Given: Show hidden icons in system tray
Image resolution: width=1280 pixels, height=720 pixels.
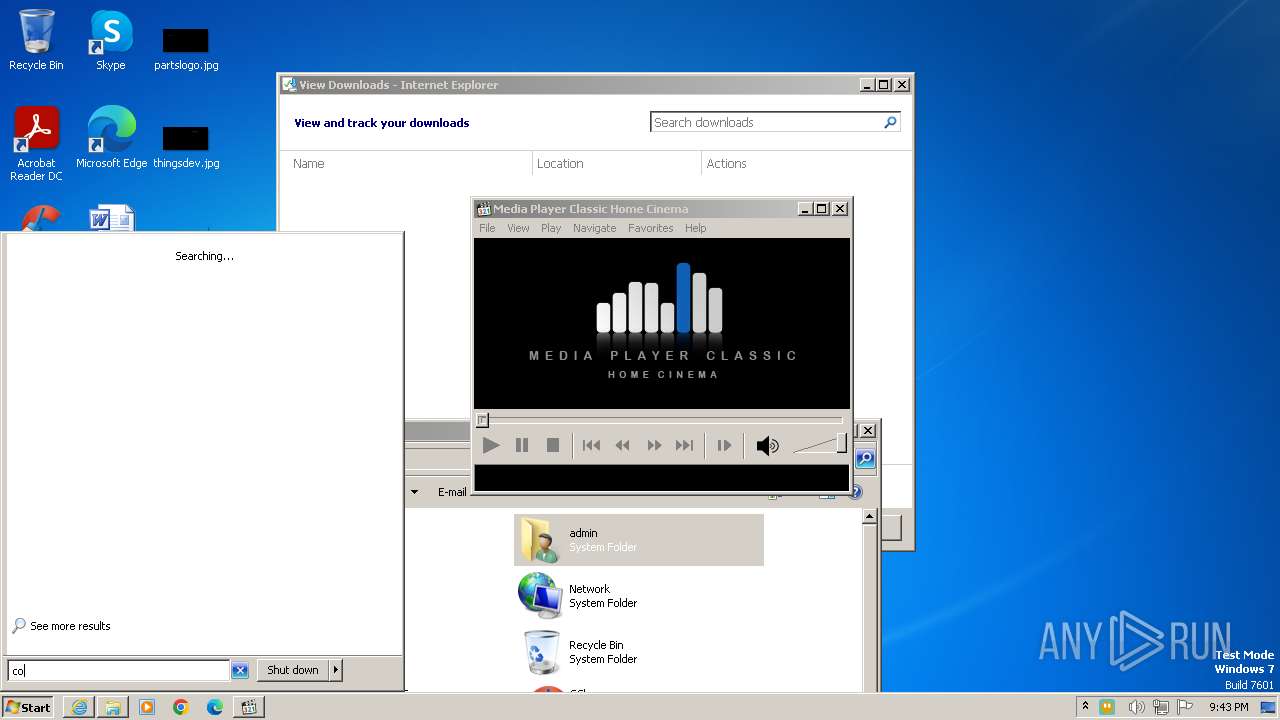Looking at the screenshot, I should pyautogui.click(x=1085, y=707).
